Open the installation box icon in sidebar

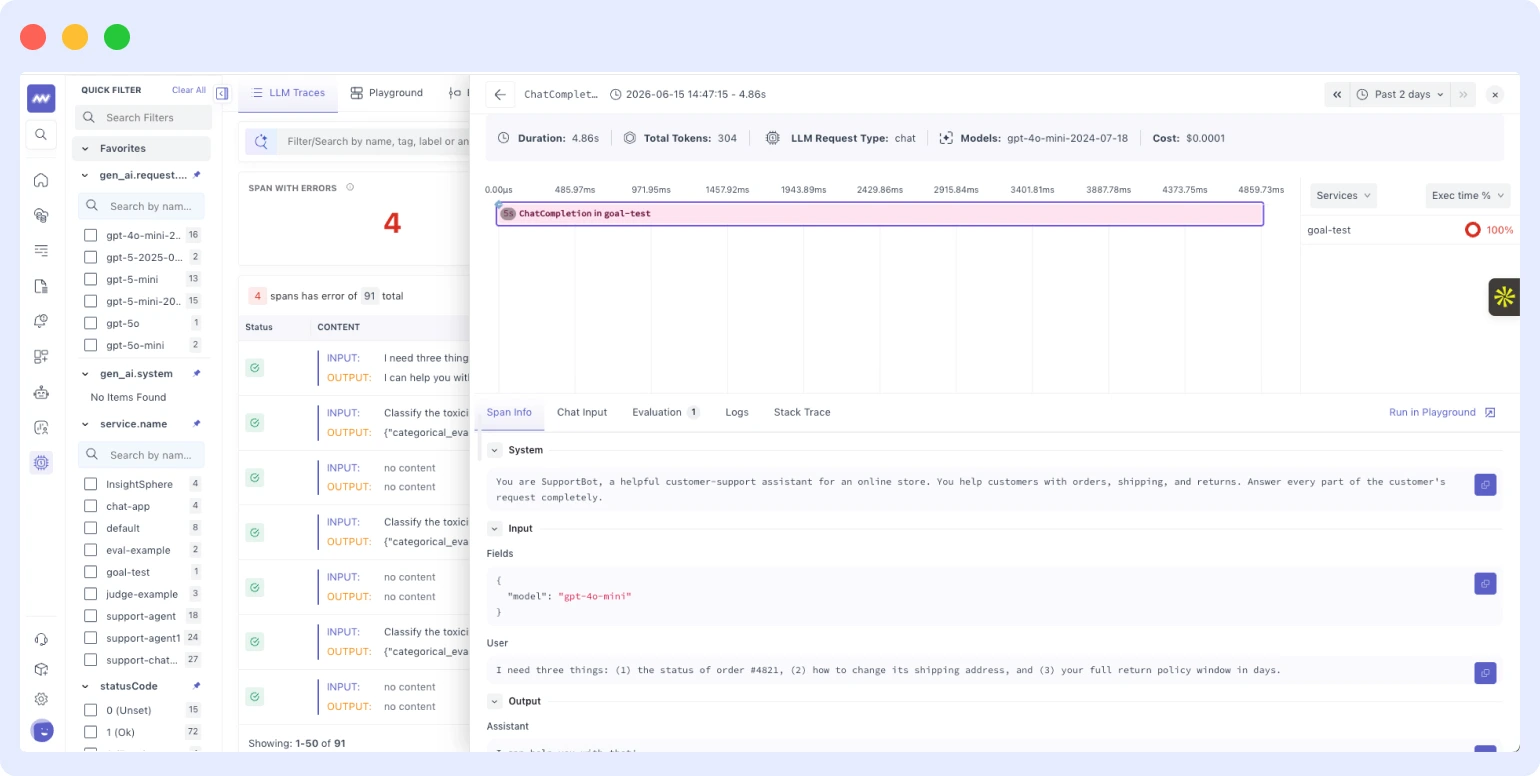41,669
